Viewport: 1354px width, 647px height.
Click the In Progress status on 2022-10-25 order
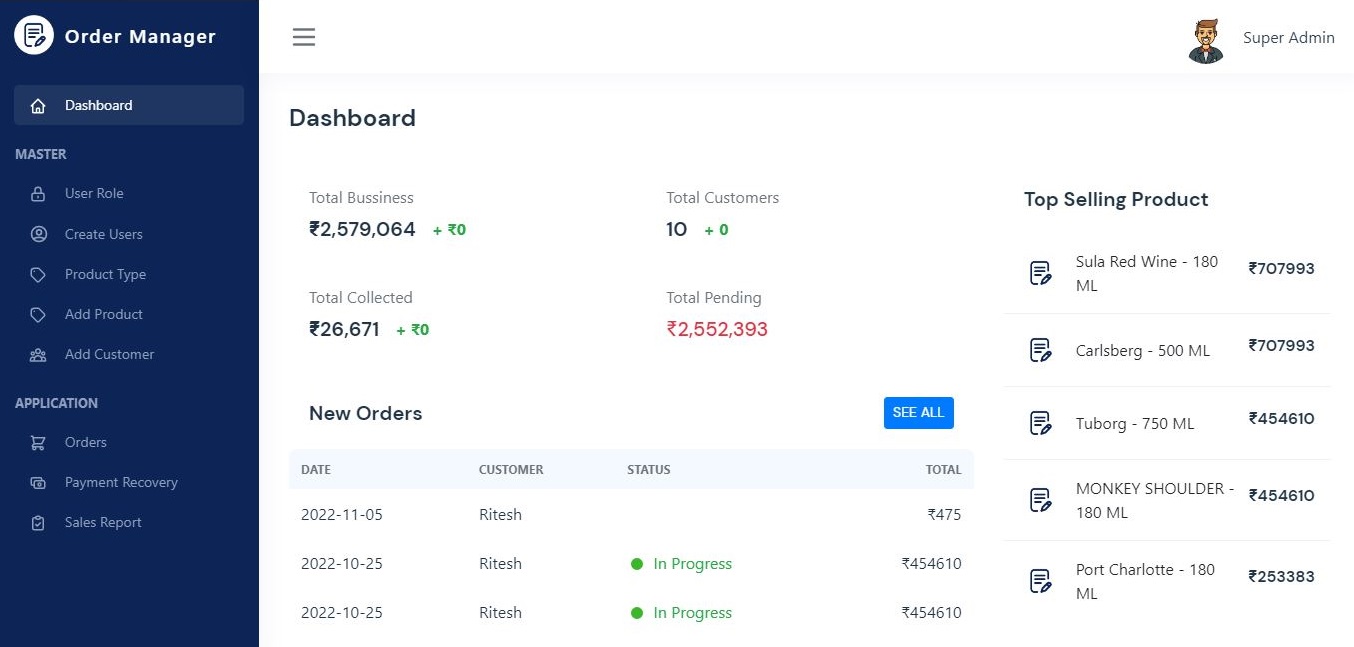[x=692, y=563]
